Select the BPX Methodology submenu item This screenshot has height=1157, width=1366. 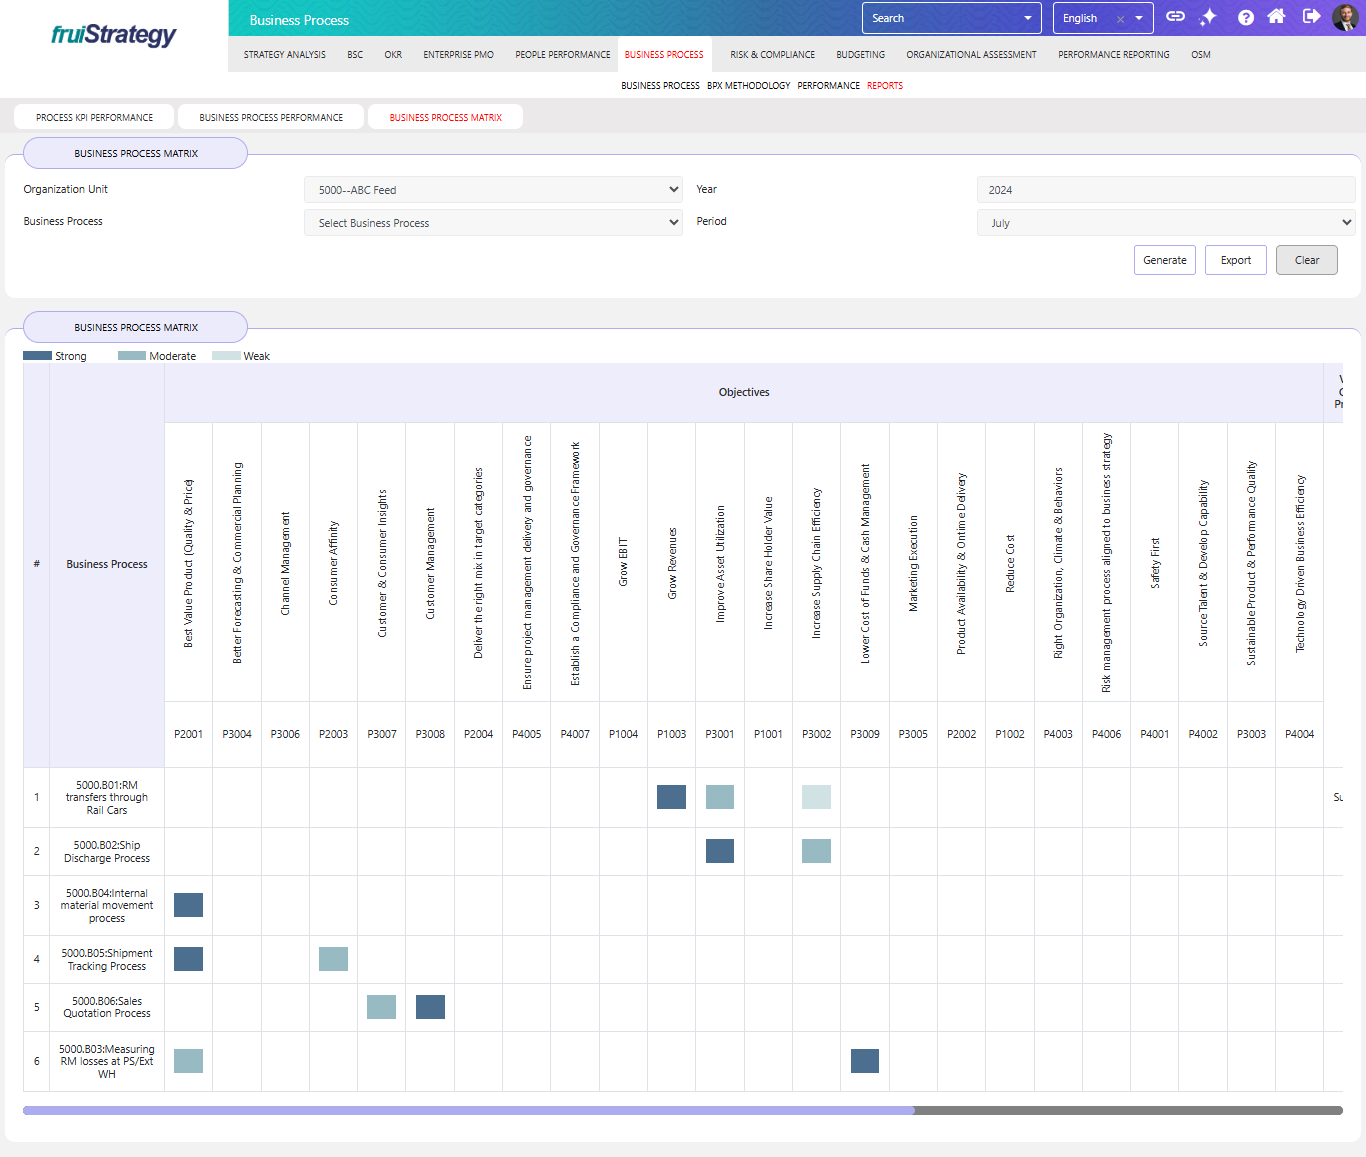tap(748, 86)
